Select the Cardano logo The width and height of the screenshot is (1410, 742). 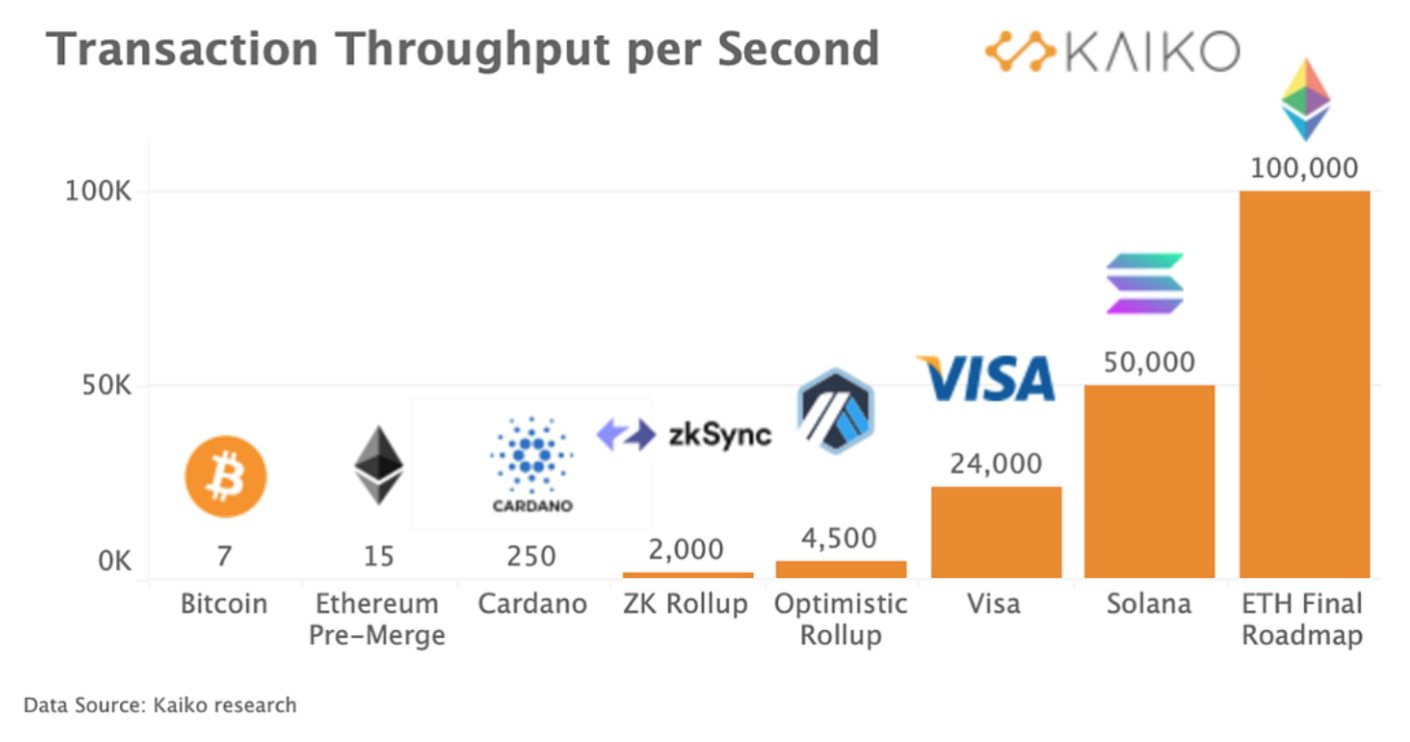532,465
